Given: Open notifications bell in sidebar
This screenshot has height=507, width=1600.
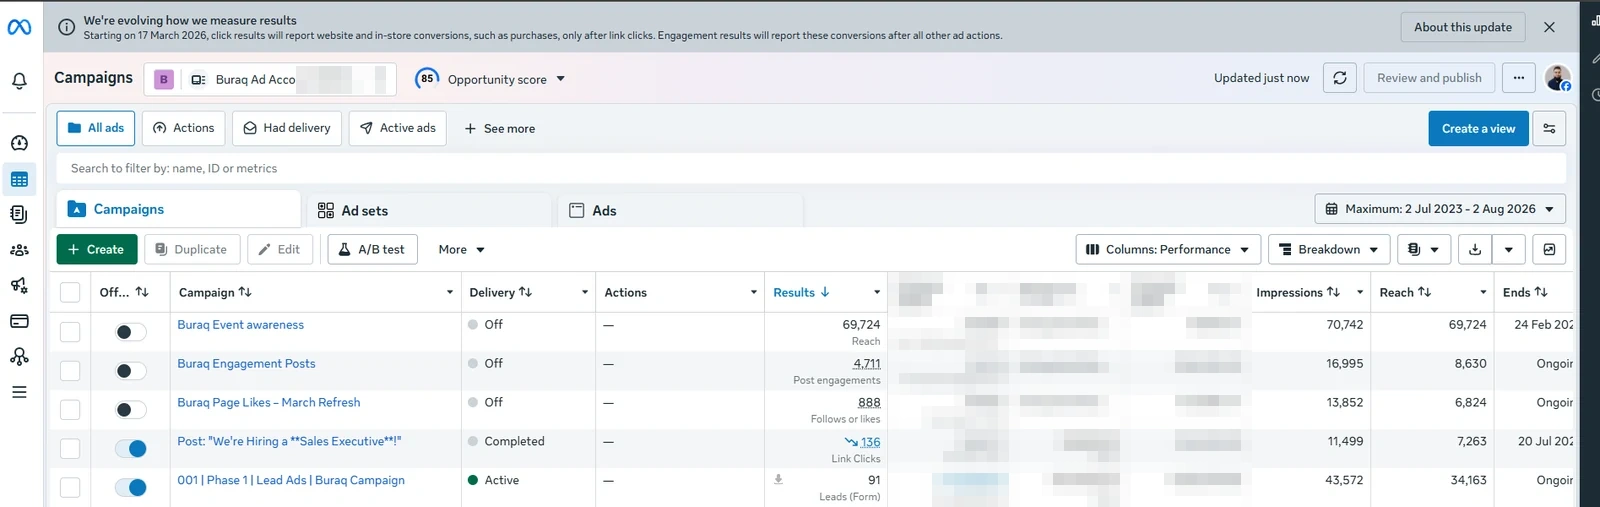Looking at the screenshot, I should (x=19, y=81).
